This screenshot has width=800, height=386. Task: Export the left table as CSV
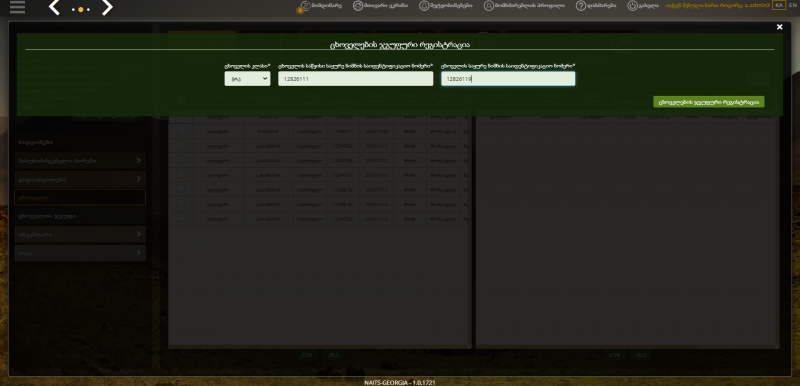click(307, 355)
